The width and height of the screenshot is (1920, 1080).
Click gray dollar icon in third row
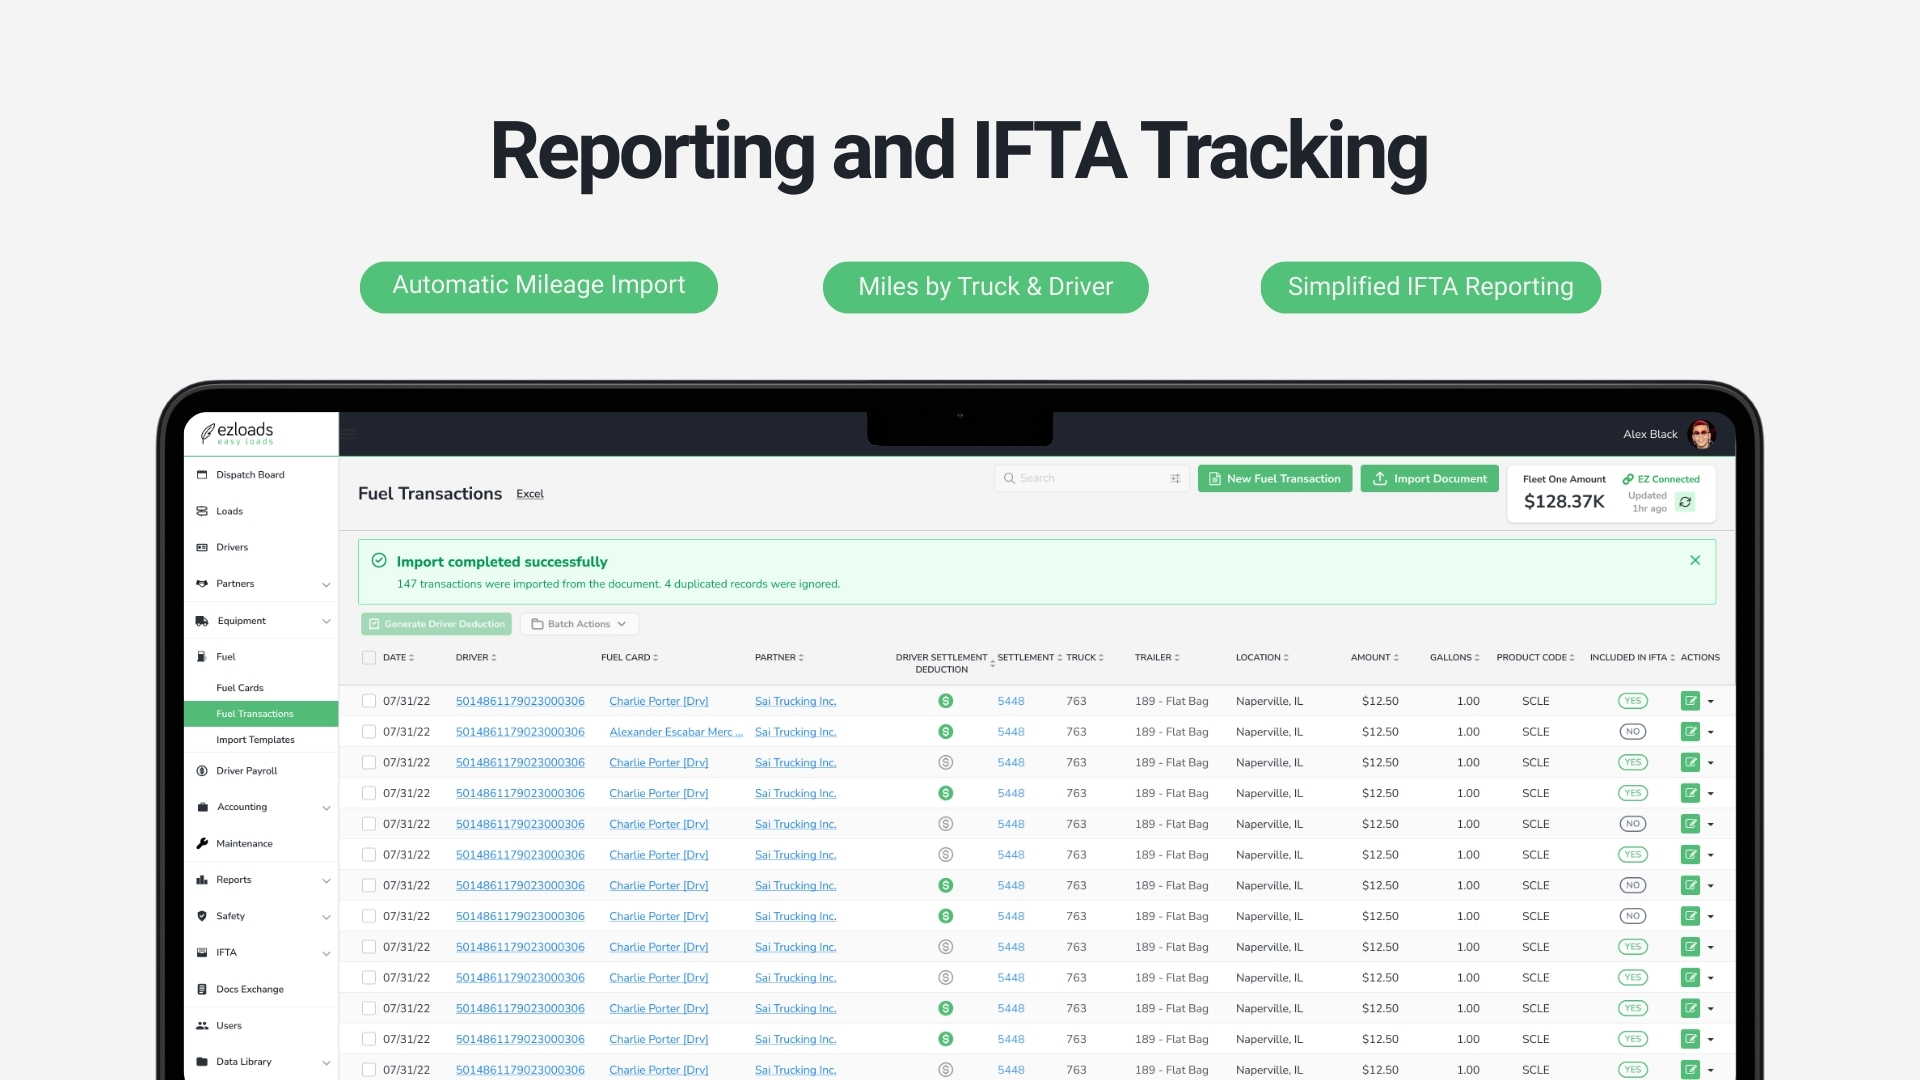point(945,763)
